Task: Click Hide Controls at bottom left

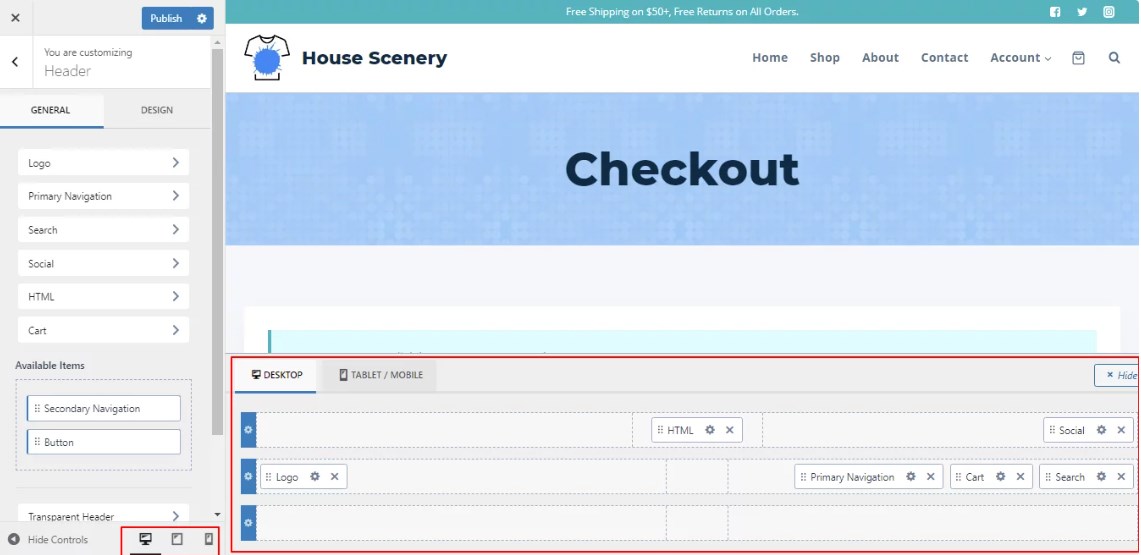Action: click(48, 540)
